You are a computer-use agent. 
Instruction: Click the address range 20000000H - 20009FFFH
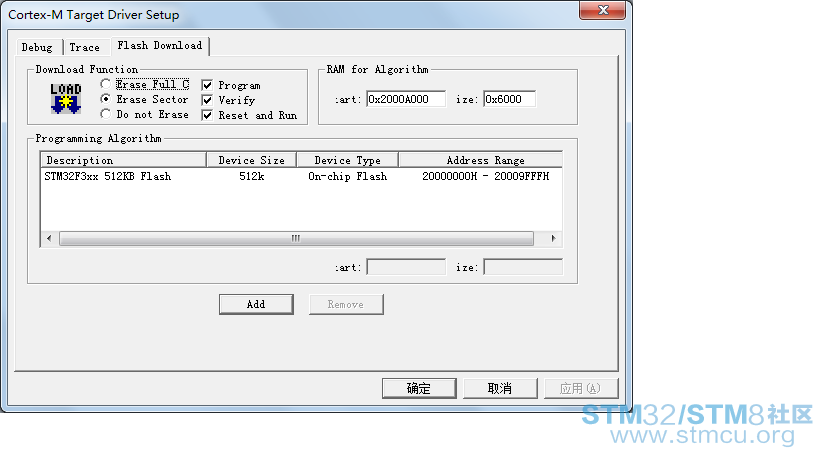486,176
